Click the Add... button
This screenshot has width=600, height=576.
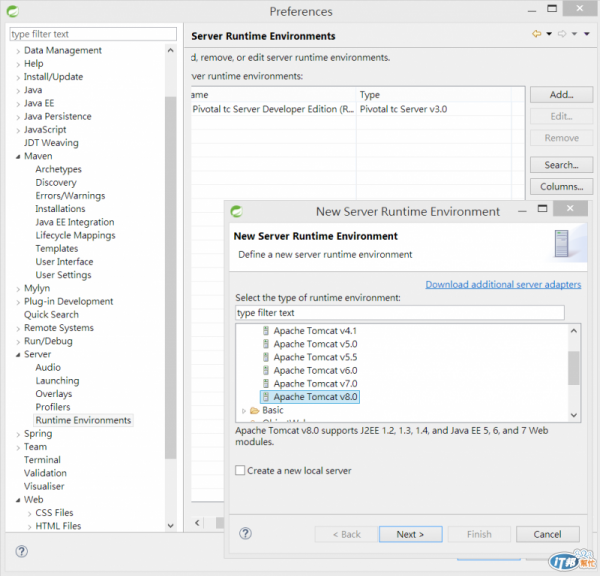pos(561,95)
